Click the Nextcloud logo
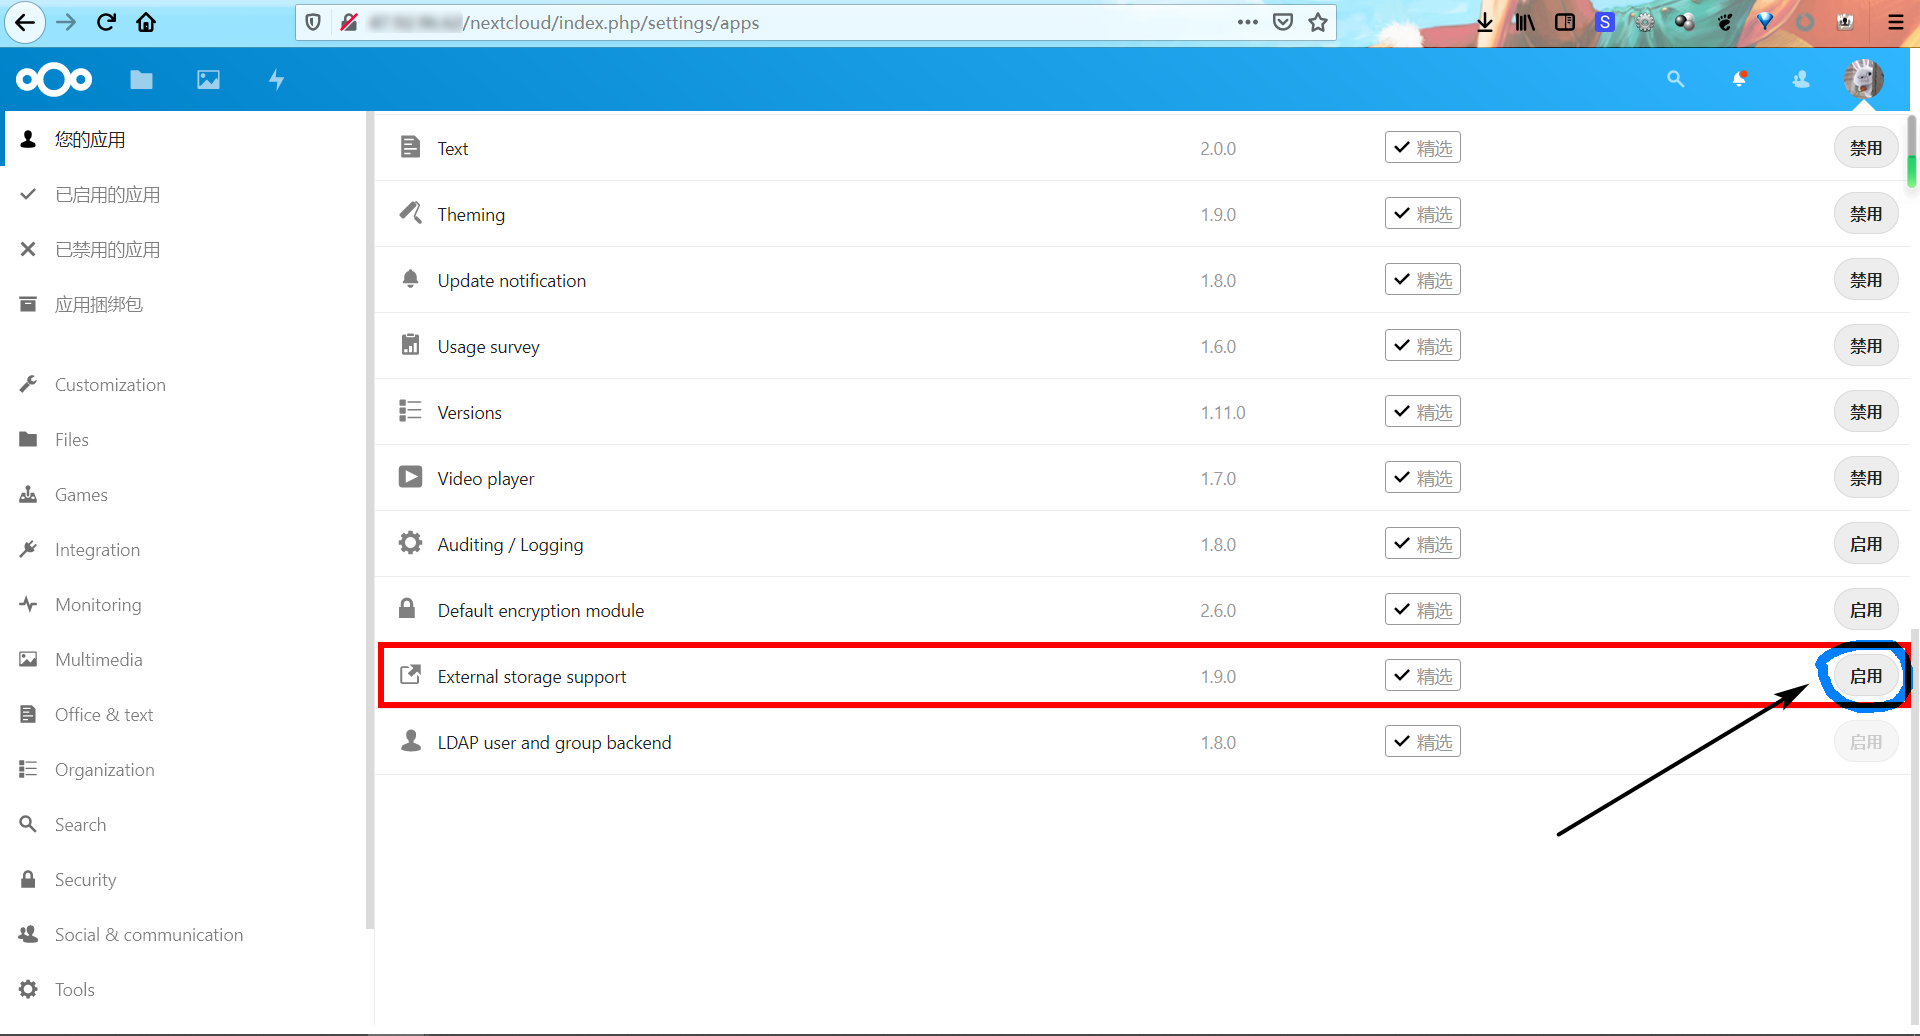 [53, 79]
